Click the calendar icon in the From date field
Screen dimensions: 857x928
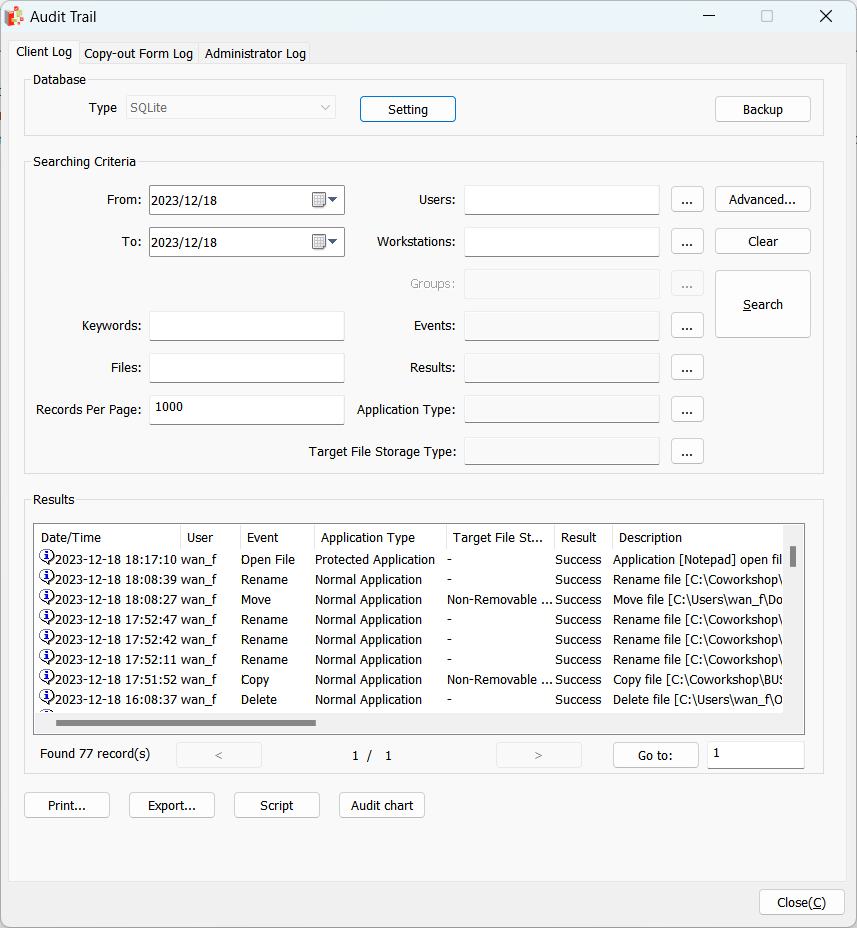pyautogui.click(x=318, y=200)
